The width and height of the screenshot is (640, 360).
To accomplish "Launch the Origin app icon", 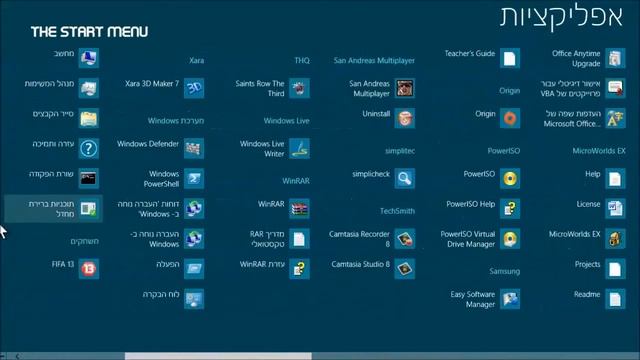I will [510, 118].
